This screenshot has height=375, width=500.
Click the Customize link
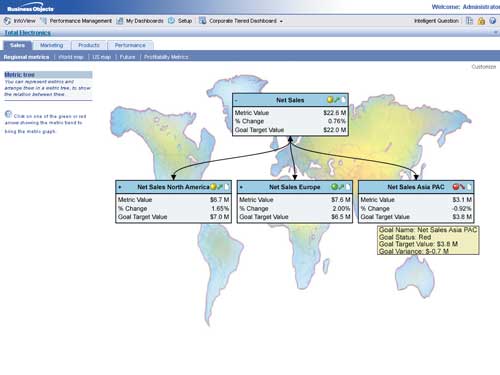pos(484,67)
